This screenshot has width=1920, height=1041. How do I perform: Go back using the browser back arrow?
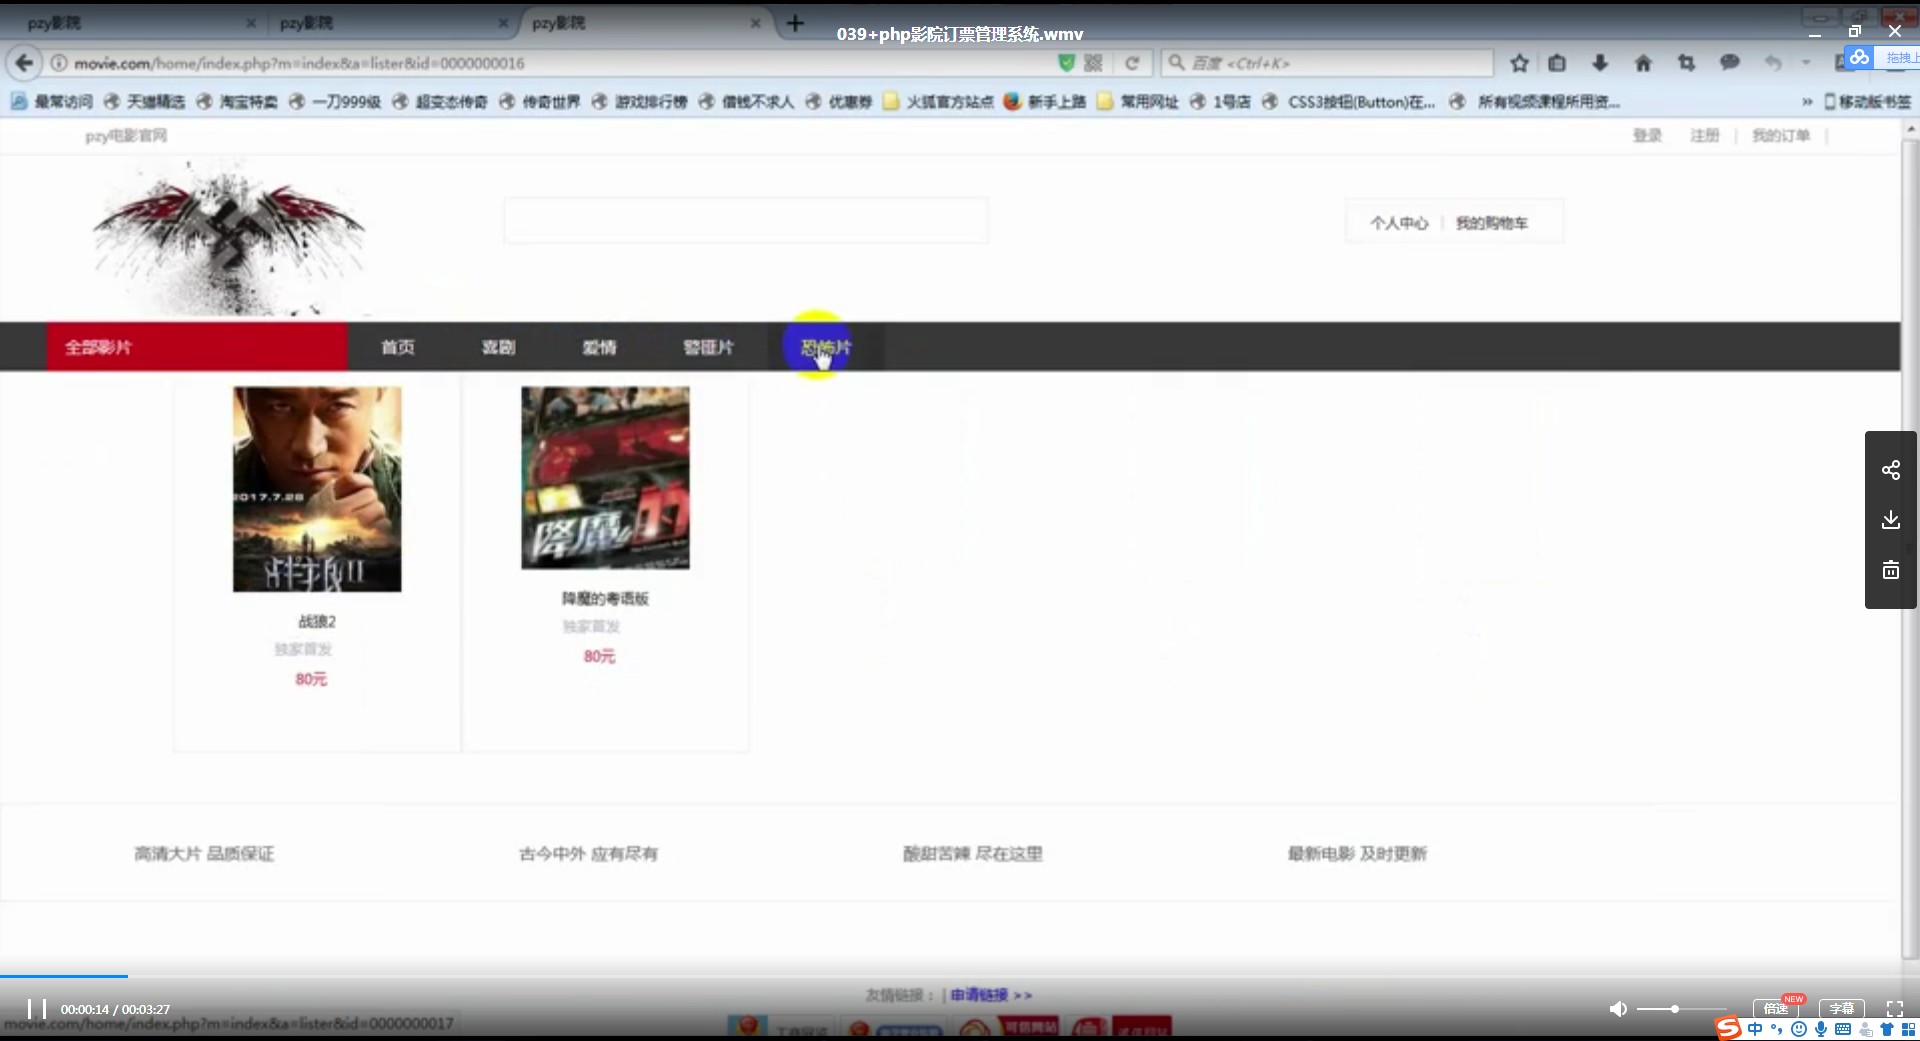(24, 63)
